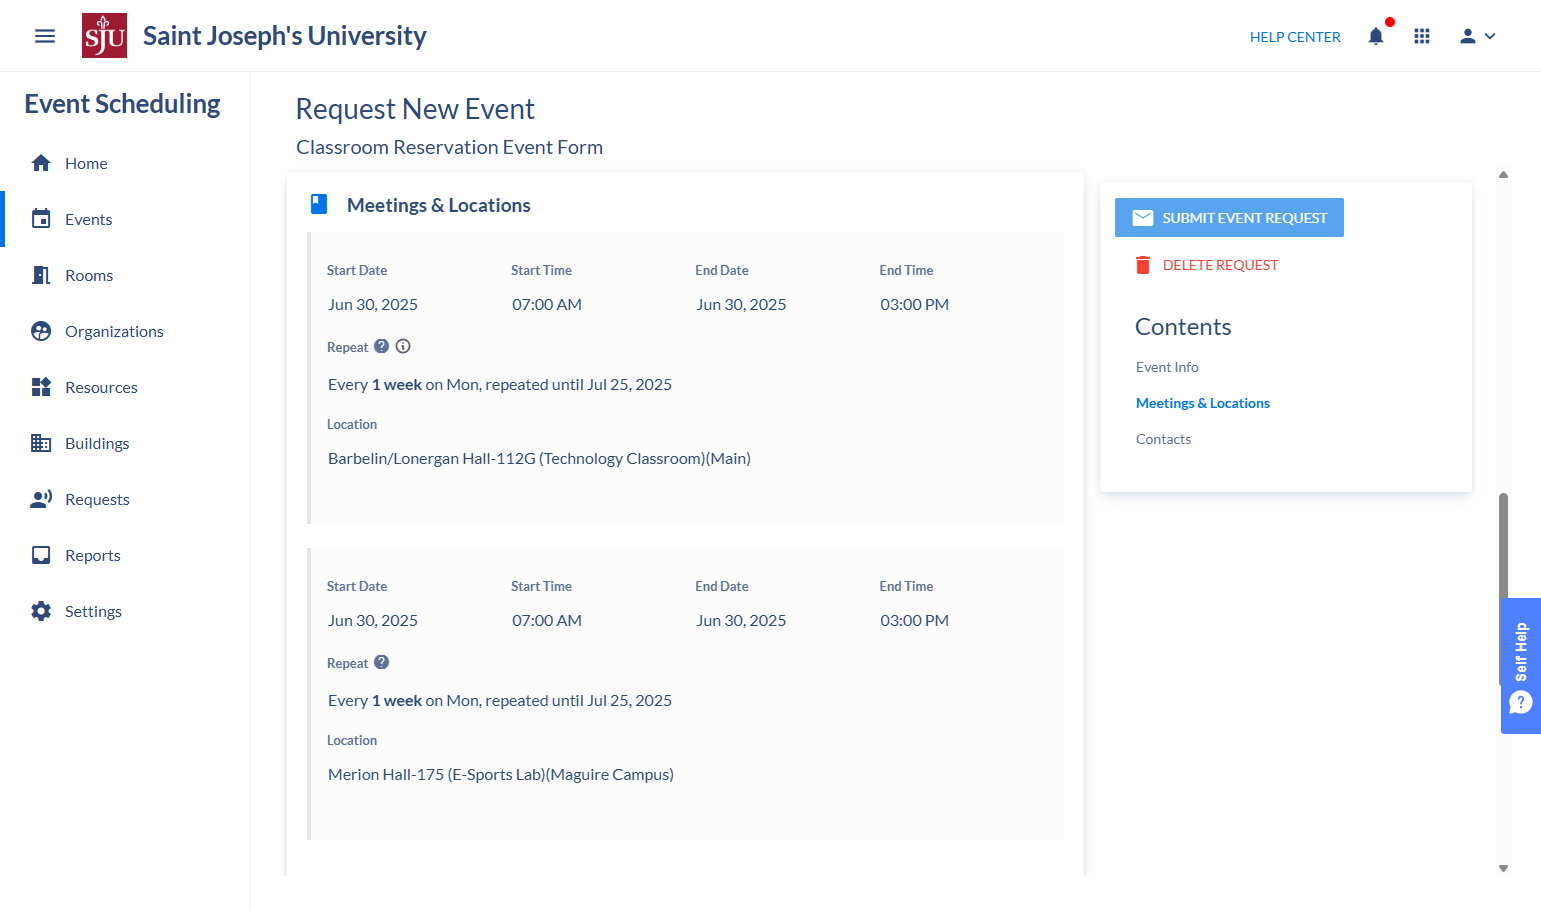
Task: Click the second meeting's Repeat help icon
Action: pos(382,662)
